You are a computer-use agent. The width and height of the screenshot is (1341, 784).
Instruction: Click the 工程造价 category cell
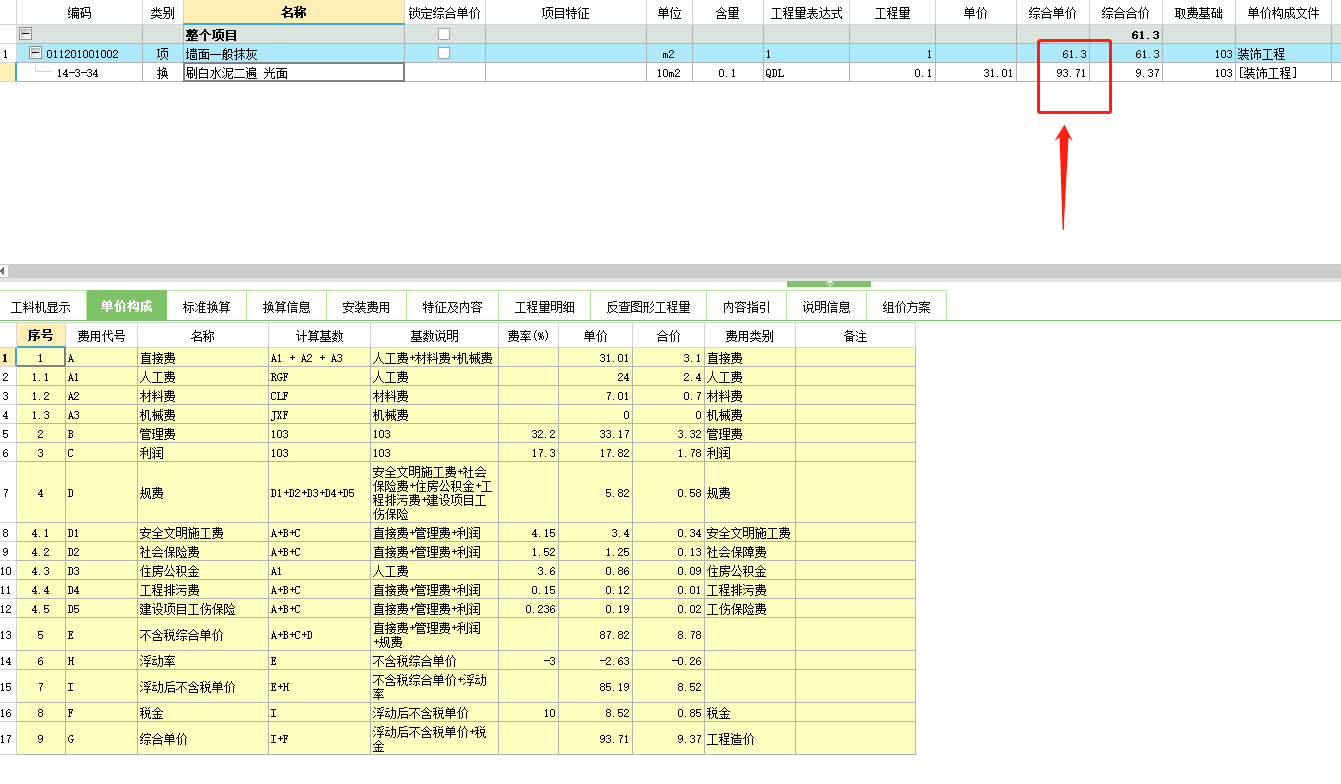click(749, 739)
